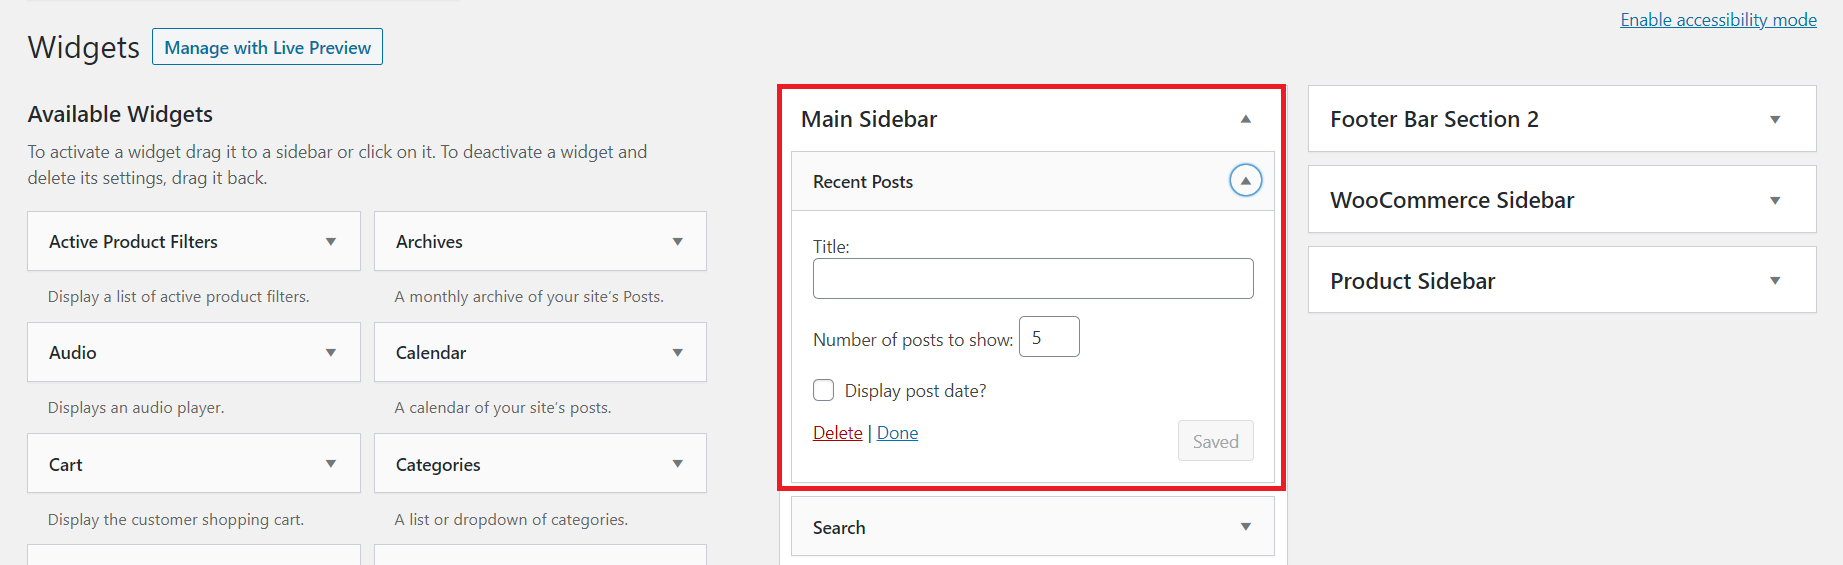Expand the Active Product Filters widget arrow
Image resolution: width=1843 pixels, height=565 pixels.
point(331,242)
